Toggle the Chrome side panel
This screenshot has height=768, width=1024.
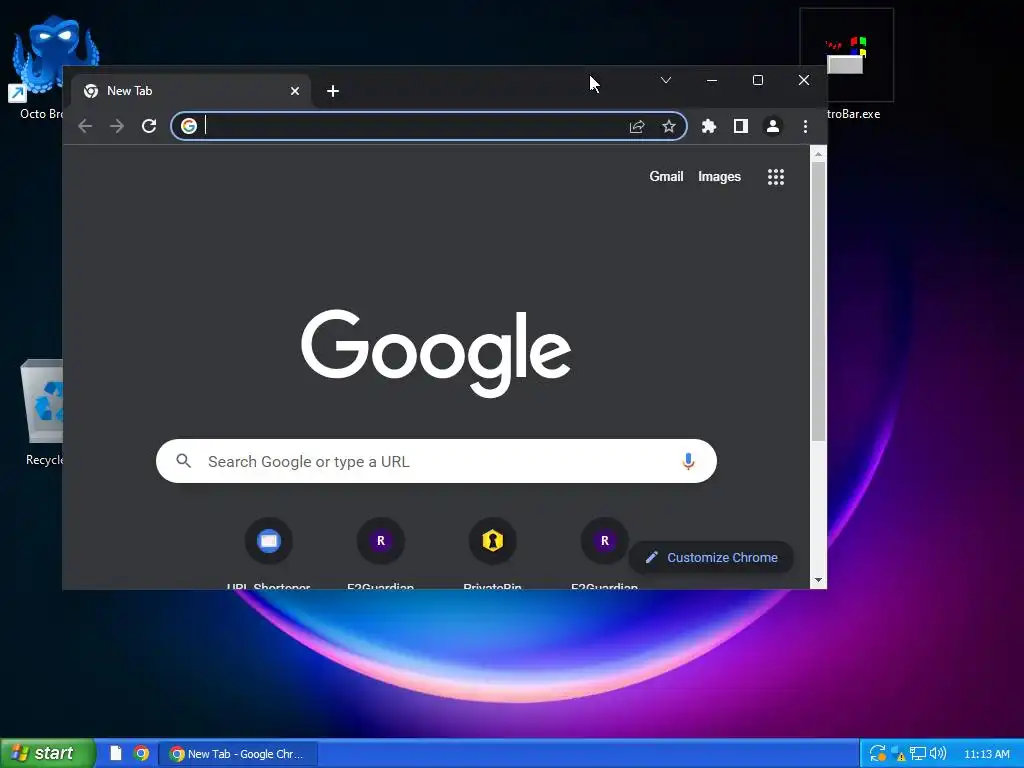coord(741,126)
